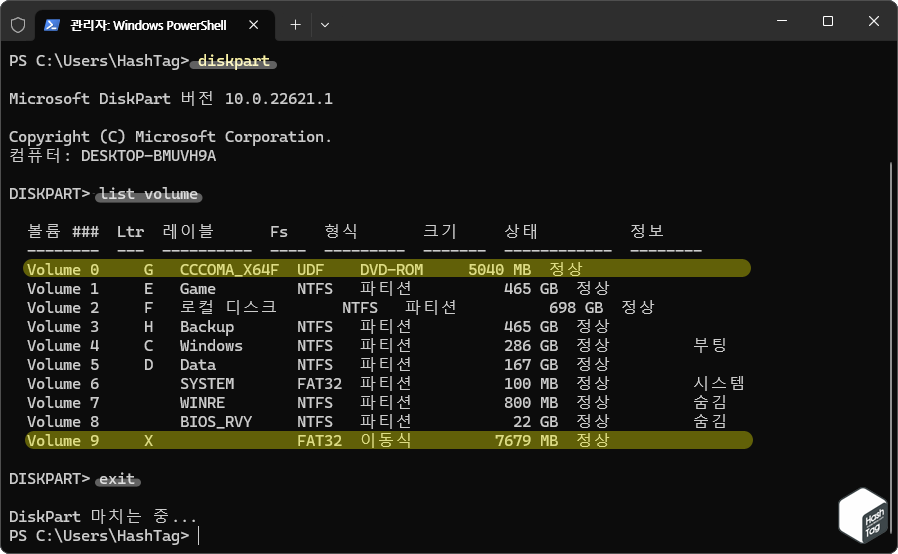Click the 286 GB size value

click(x=531, y=345)
